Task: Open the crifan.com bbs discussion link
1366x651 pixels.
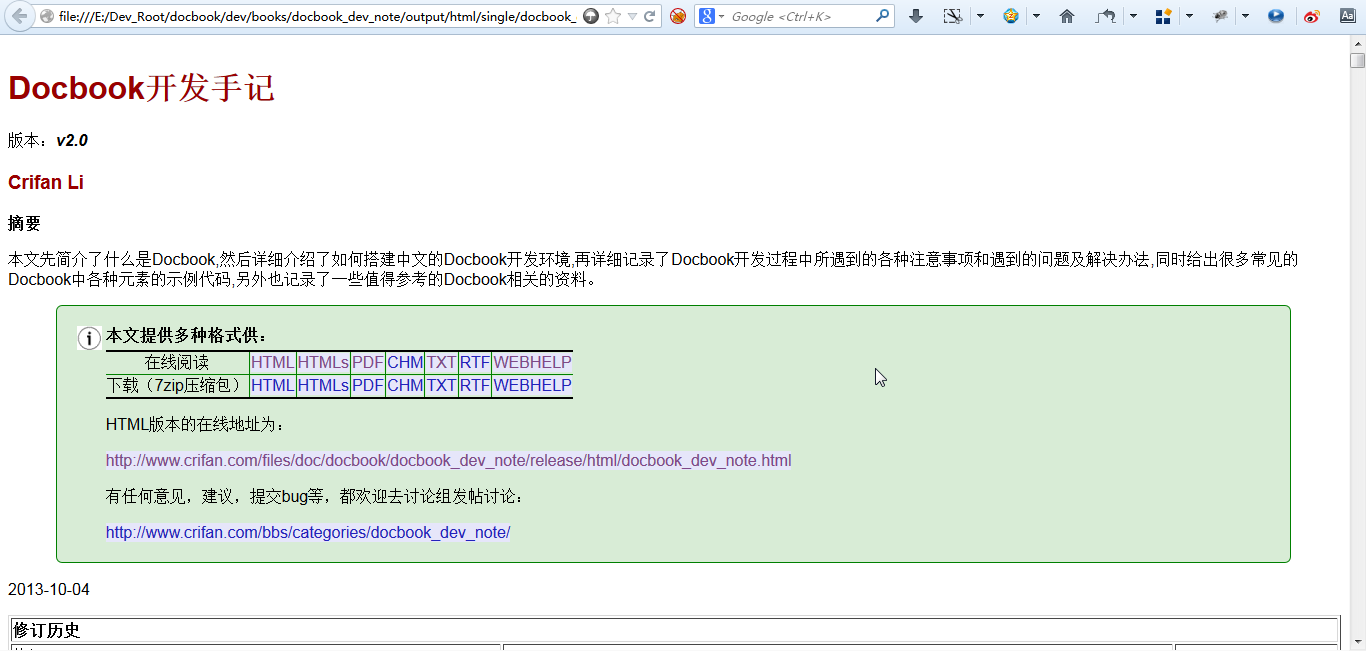Action: click(308, 533)
